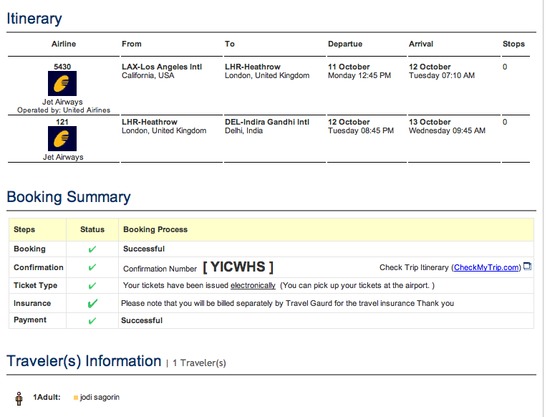This screenshot has width=560, height=417.
Task: Click the 'Payment' step label
Action: [x=30, y=320]
